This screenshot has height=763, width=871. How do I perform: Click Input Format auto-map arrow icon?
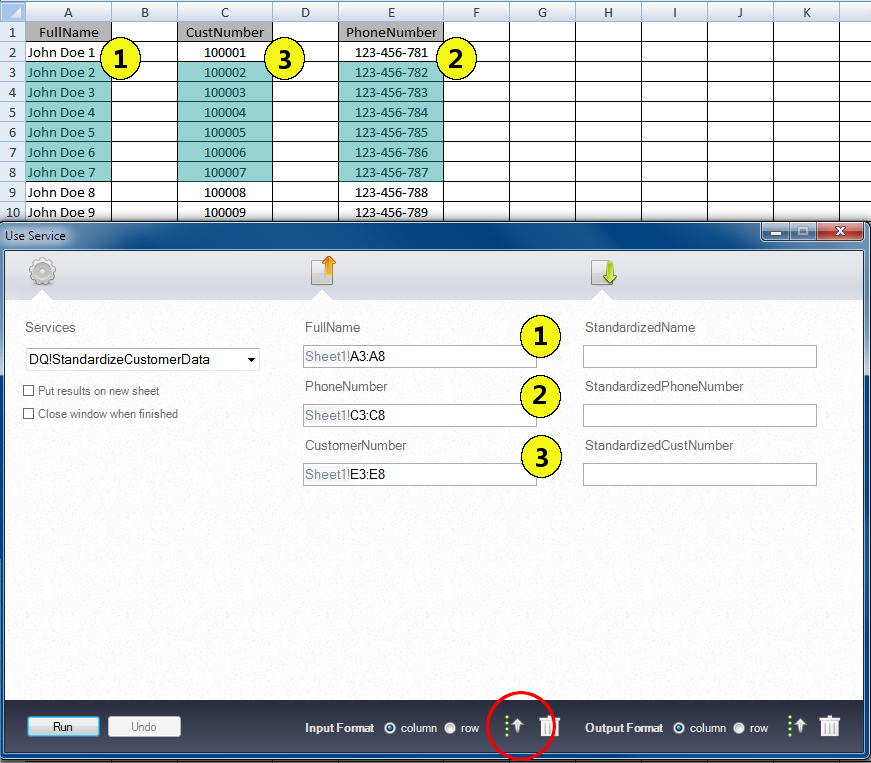point(514,726)
